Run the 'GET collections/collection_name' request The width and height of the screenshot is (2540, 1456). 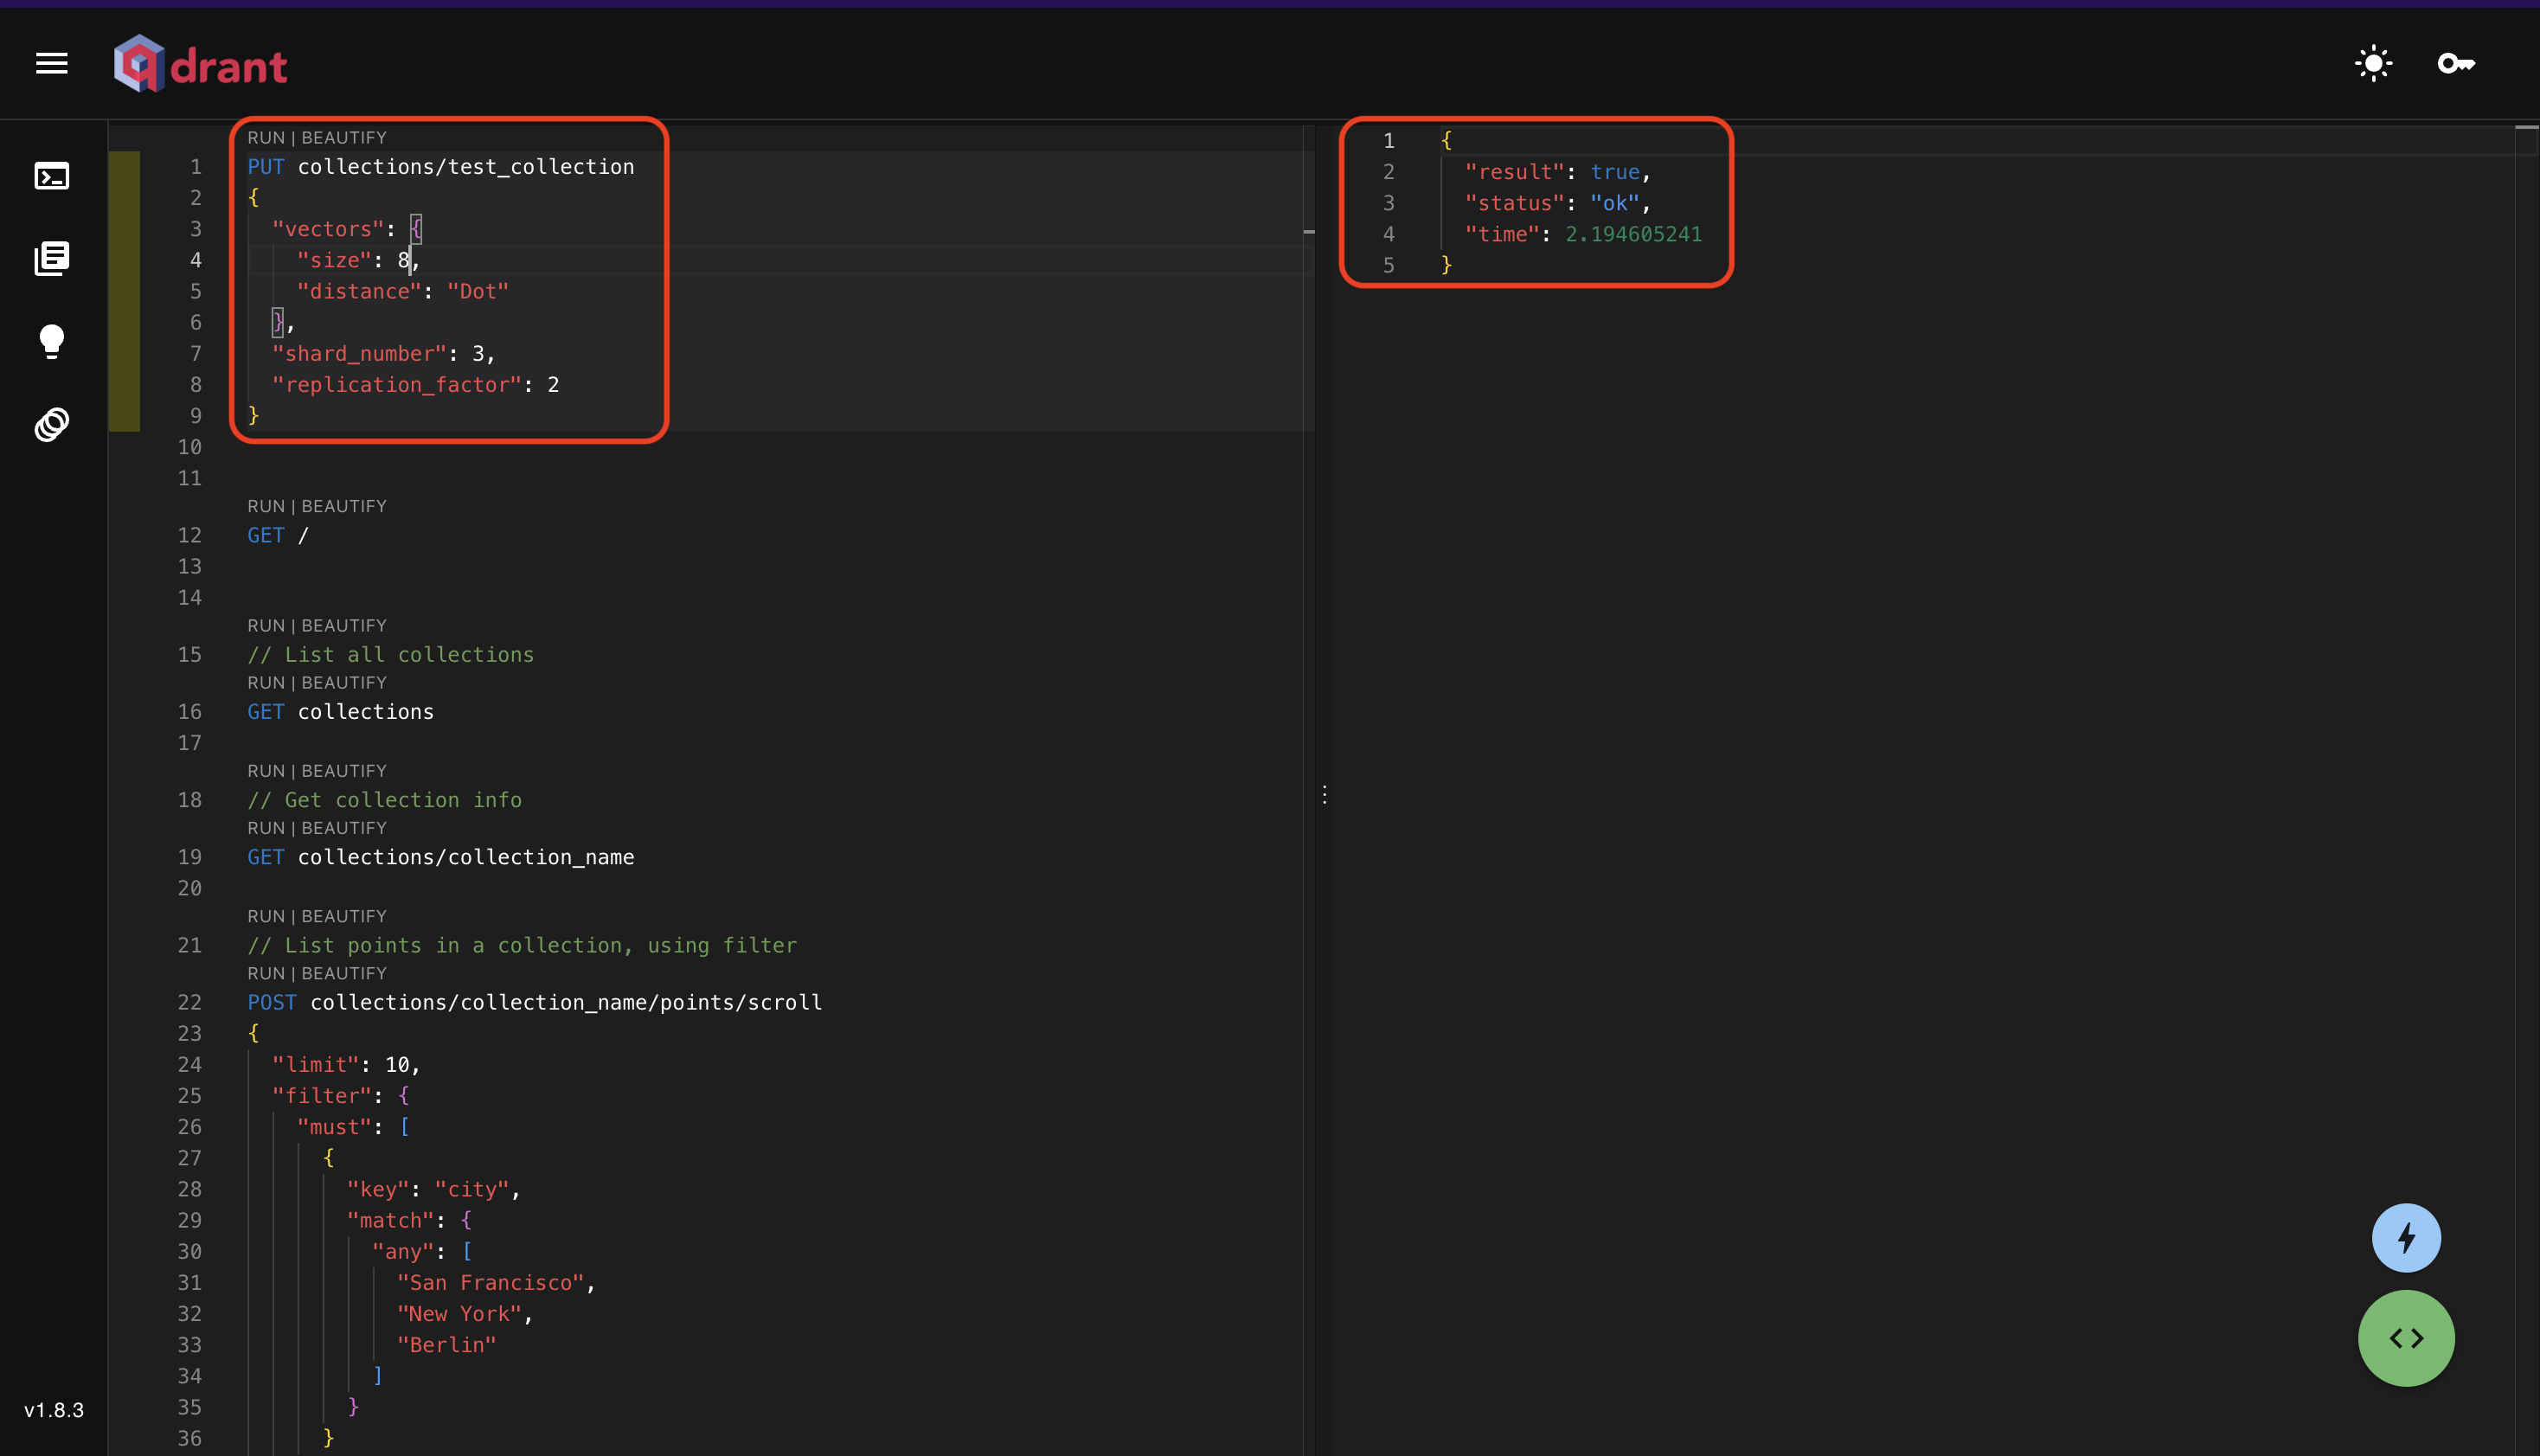point(266,828)
